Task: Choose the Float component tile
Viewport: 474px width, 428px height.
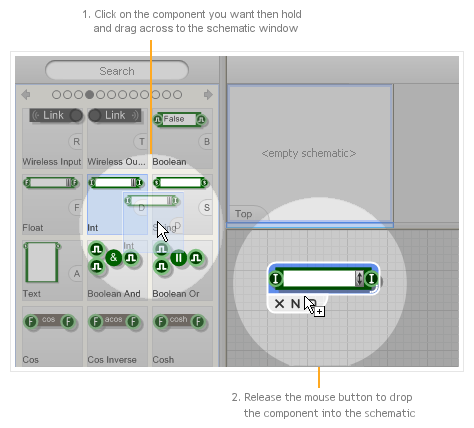Action: [52, 204]
